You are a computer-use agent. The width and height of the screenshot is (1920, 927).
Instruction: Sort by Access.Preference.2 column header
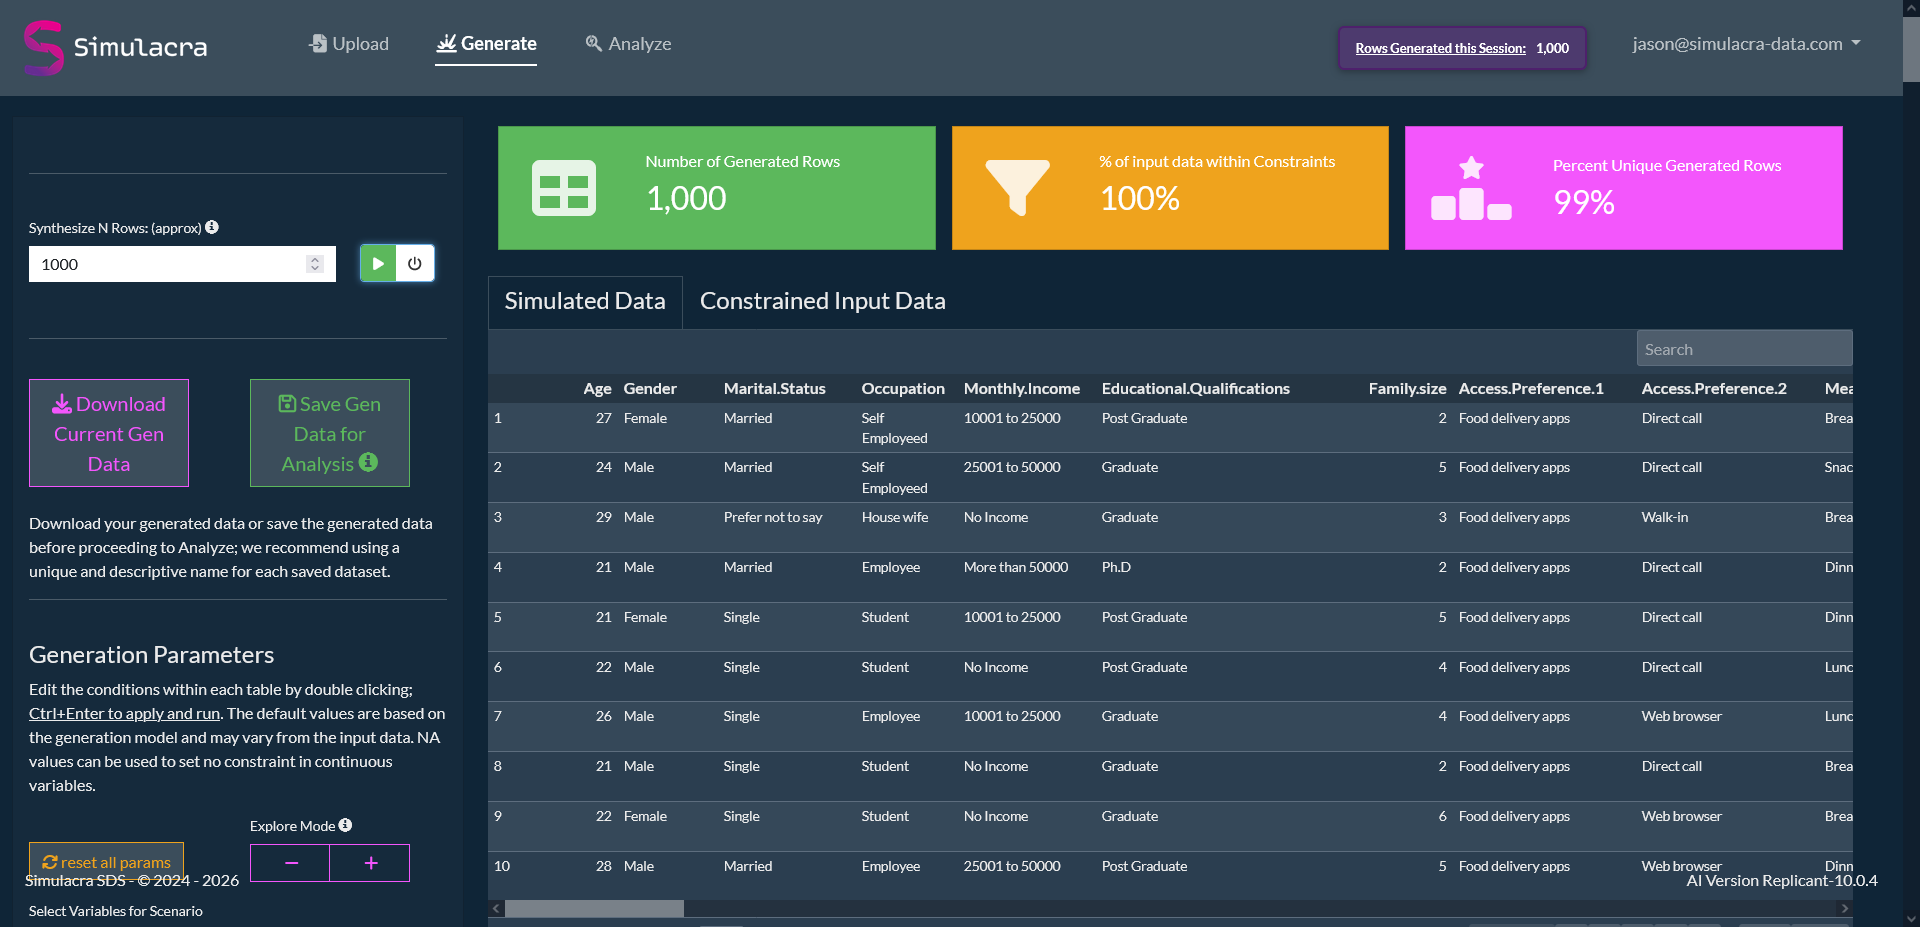pyautogui.click(x=1713, y=388)
